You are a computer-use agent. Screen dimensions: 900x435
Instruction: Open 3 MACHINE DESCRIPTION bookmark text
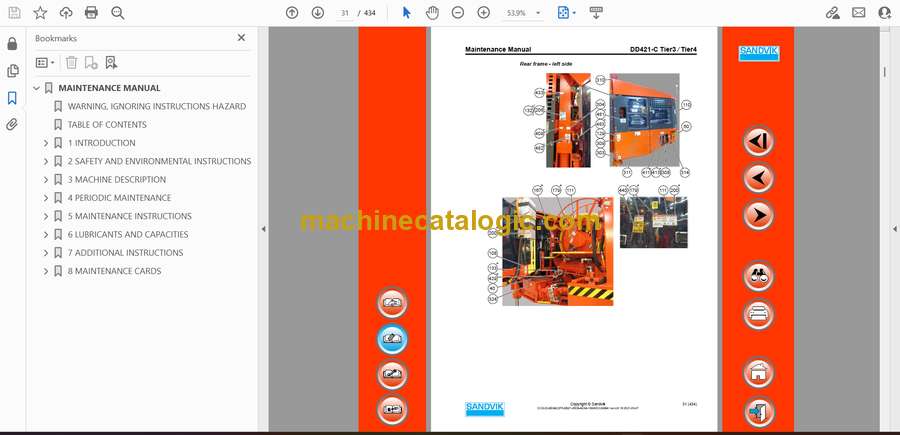pos(117,180)
